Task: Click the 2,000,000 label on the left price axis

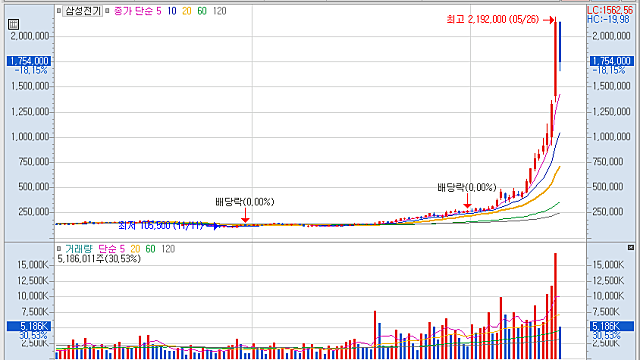Action: pyautogui.click(x=29, y=36)
